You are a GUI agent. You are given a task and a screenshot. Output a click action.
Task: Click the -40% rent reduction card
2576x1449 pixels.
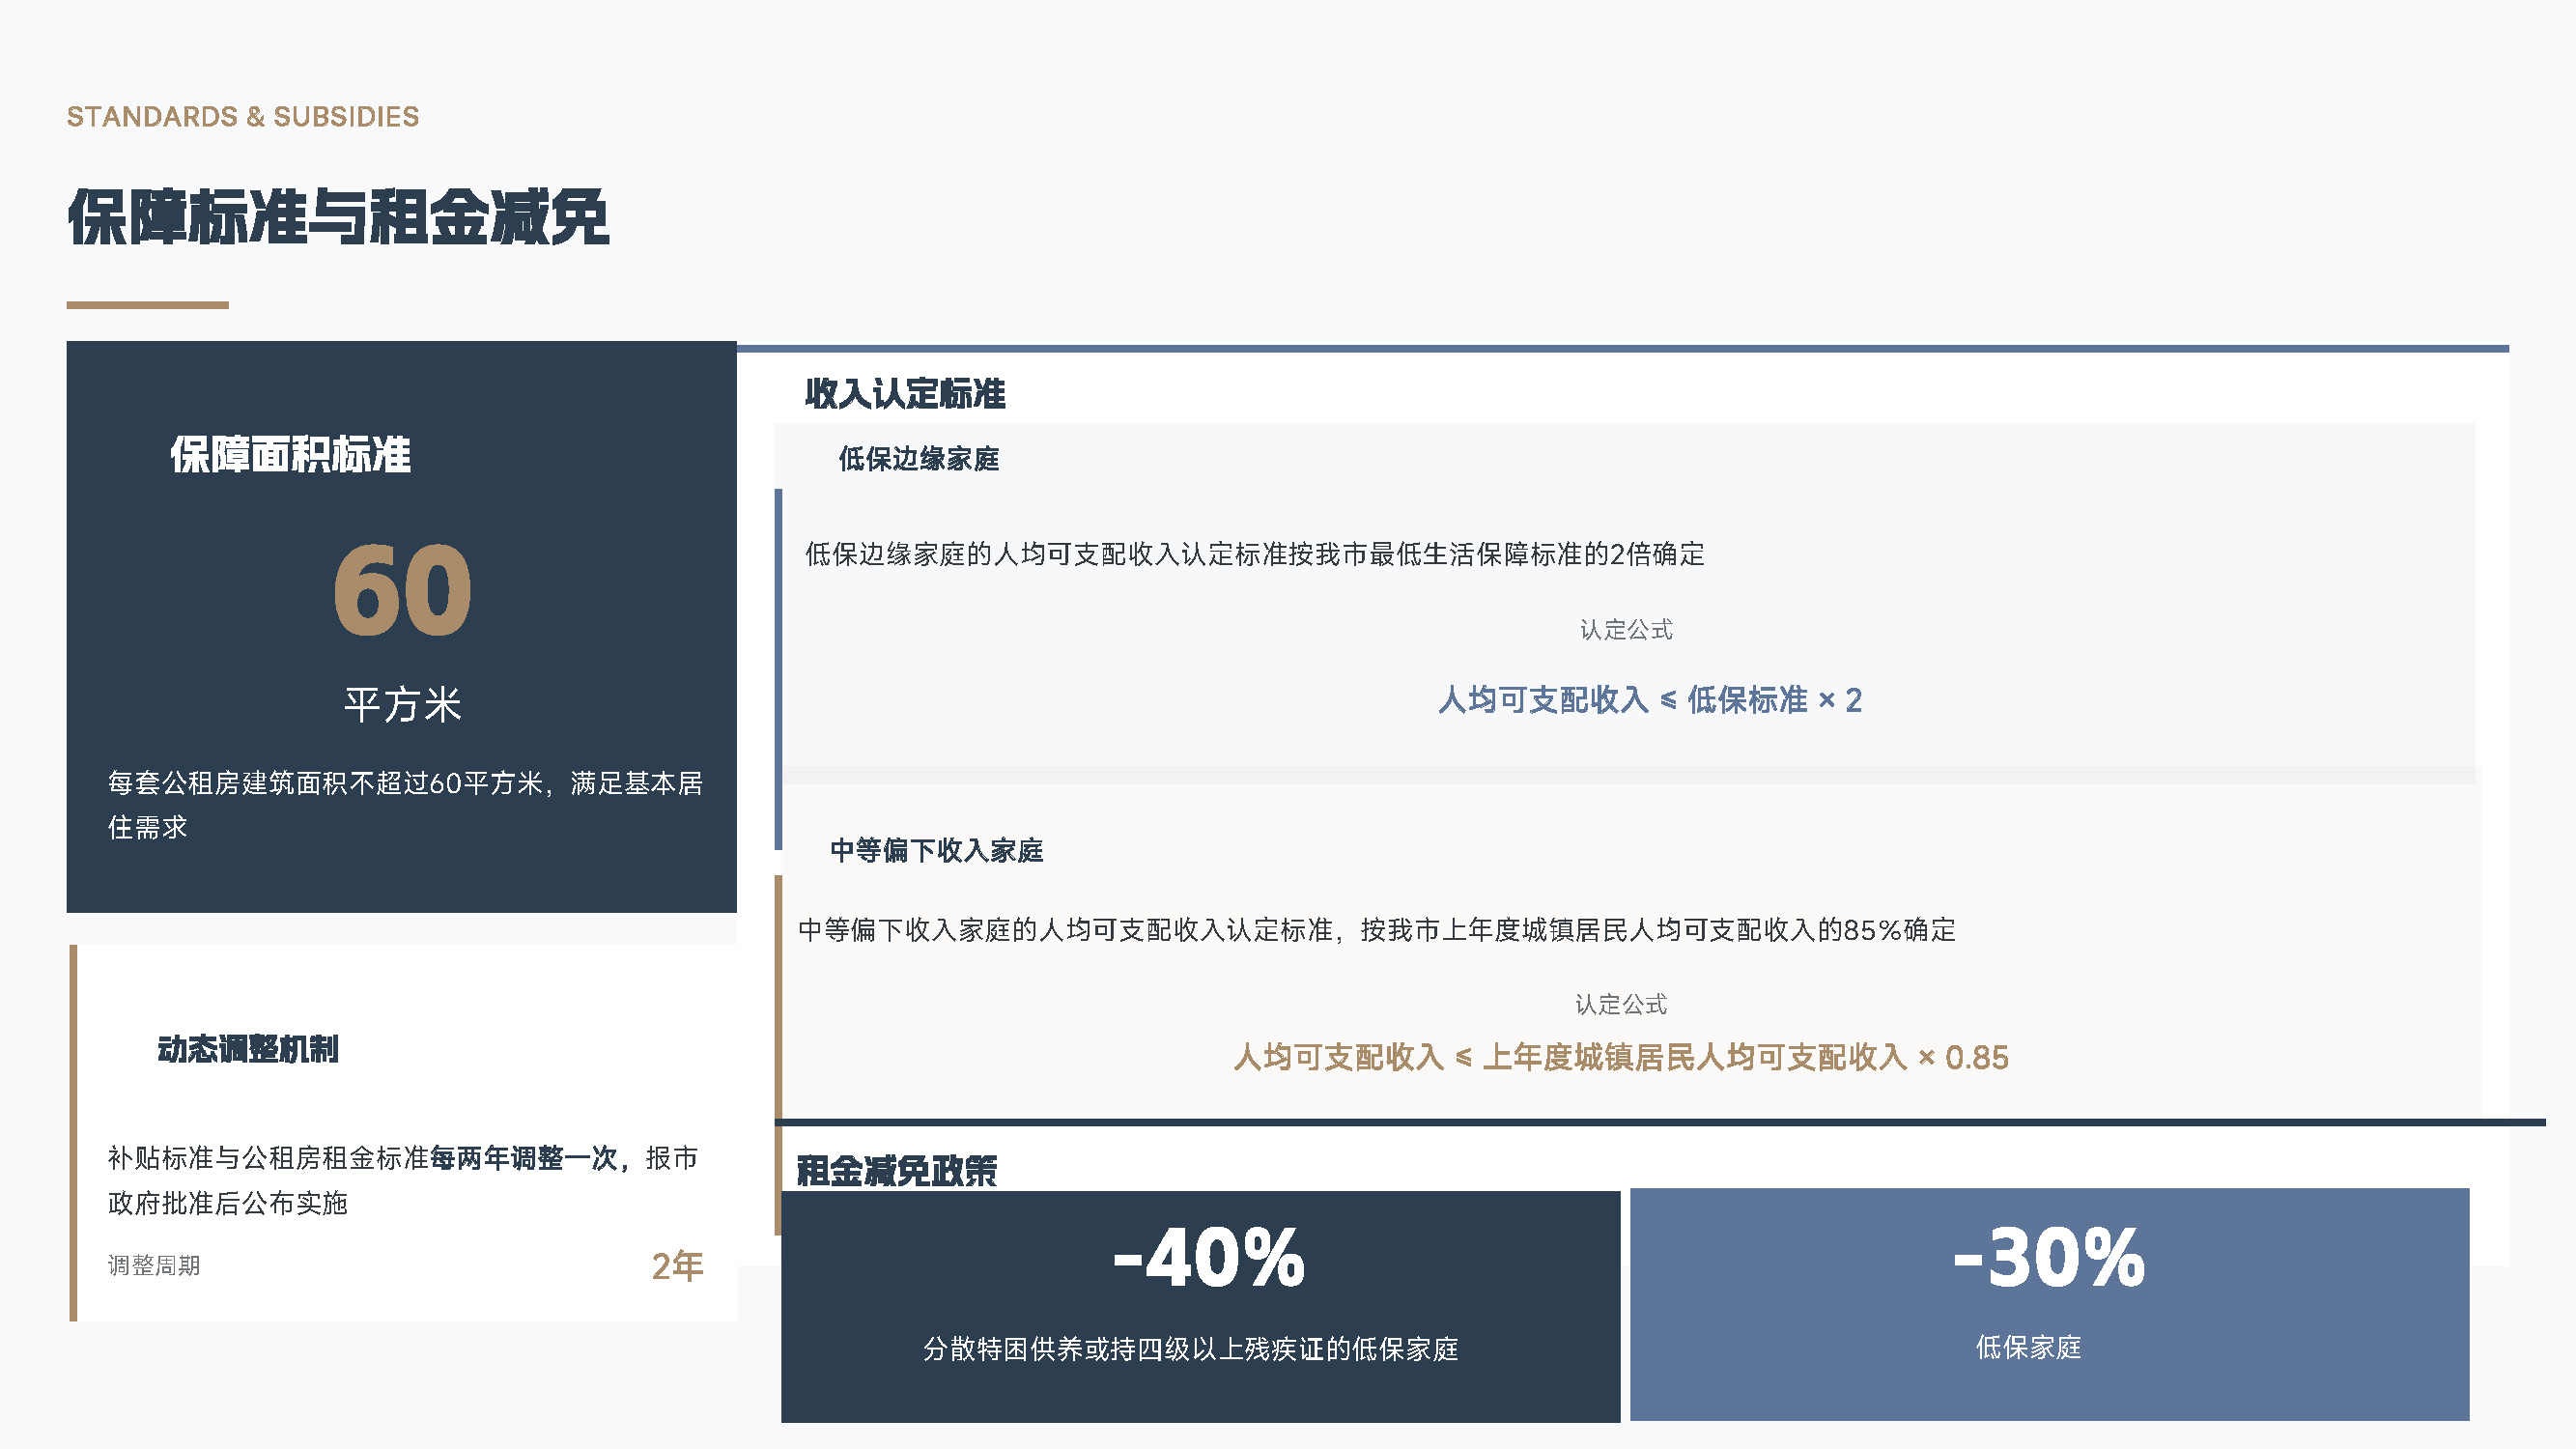1208,1258
